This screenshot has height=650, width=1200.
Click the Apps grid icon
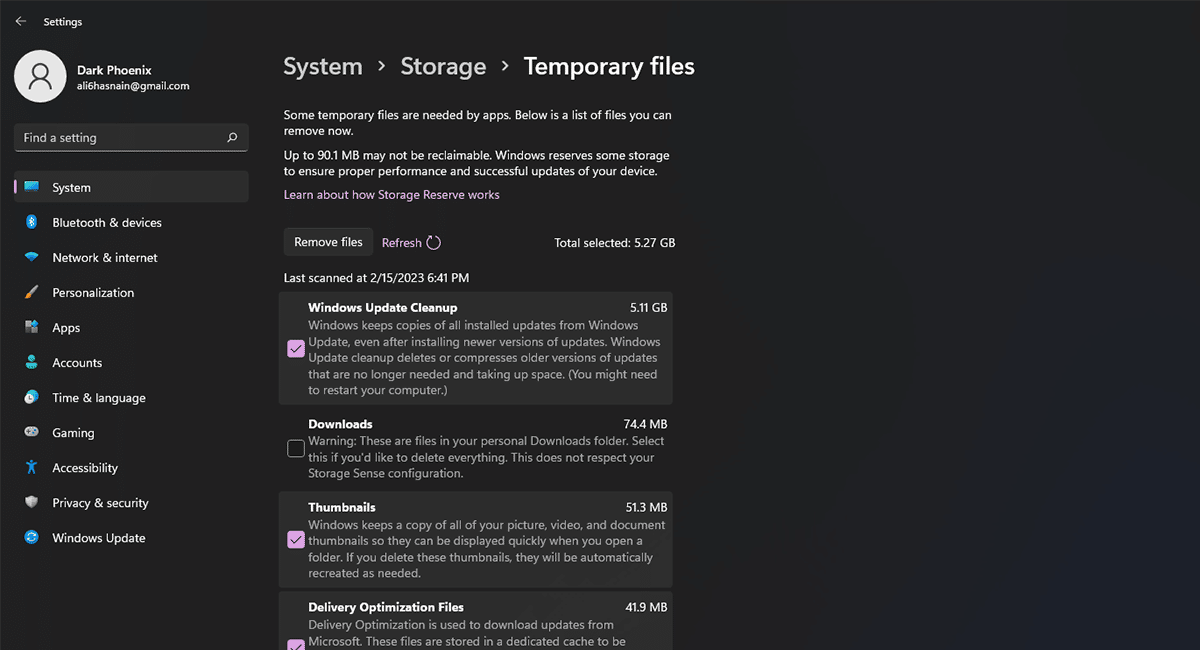[32, 328]
